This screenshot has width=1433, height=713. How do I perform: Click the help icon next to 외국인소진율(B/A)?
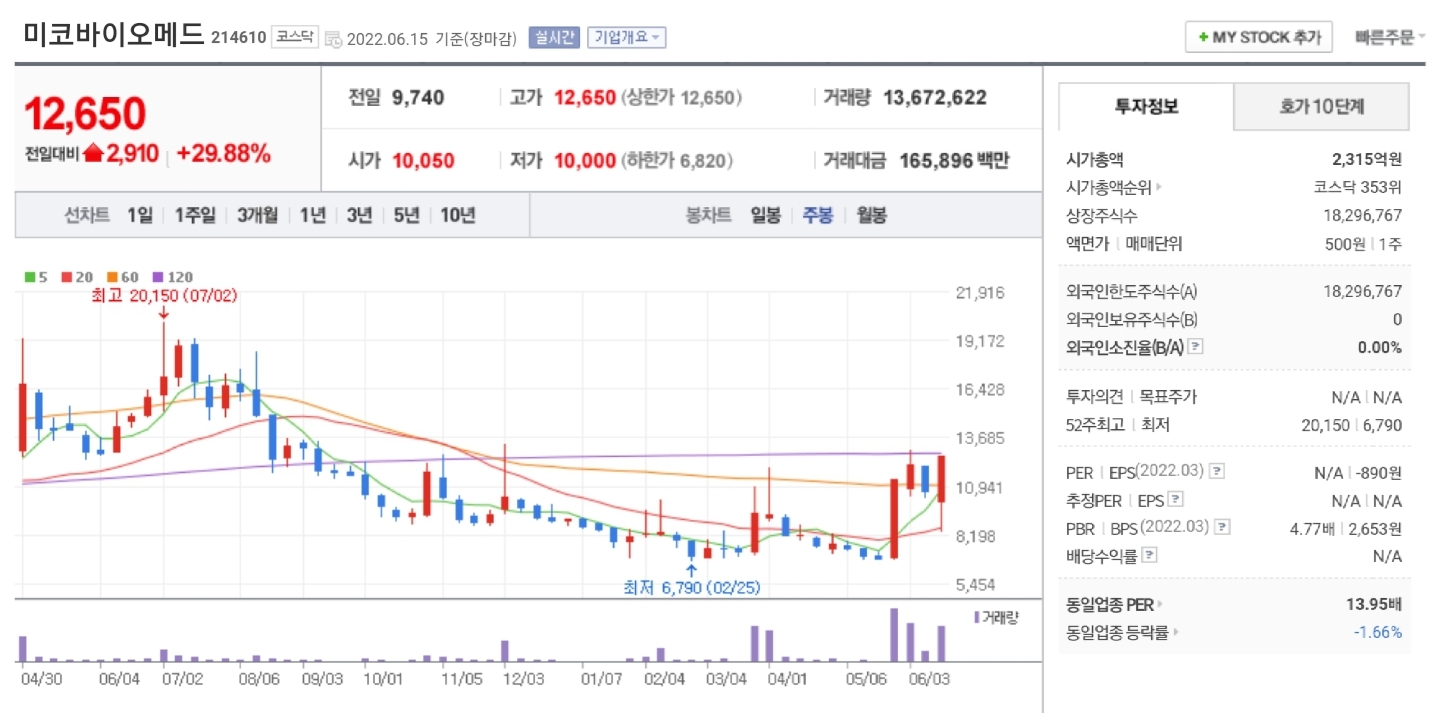click(1196, 347)
